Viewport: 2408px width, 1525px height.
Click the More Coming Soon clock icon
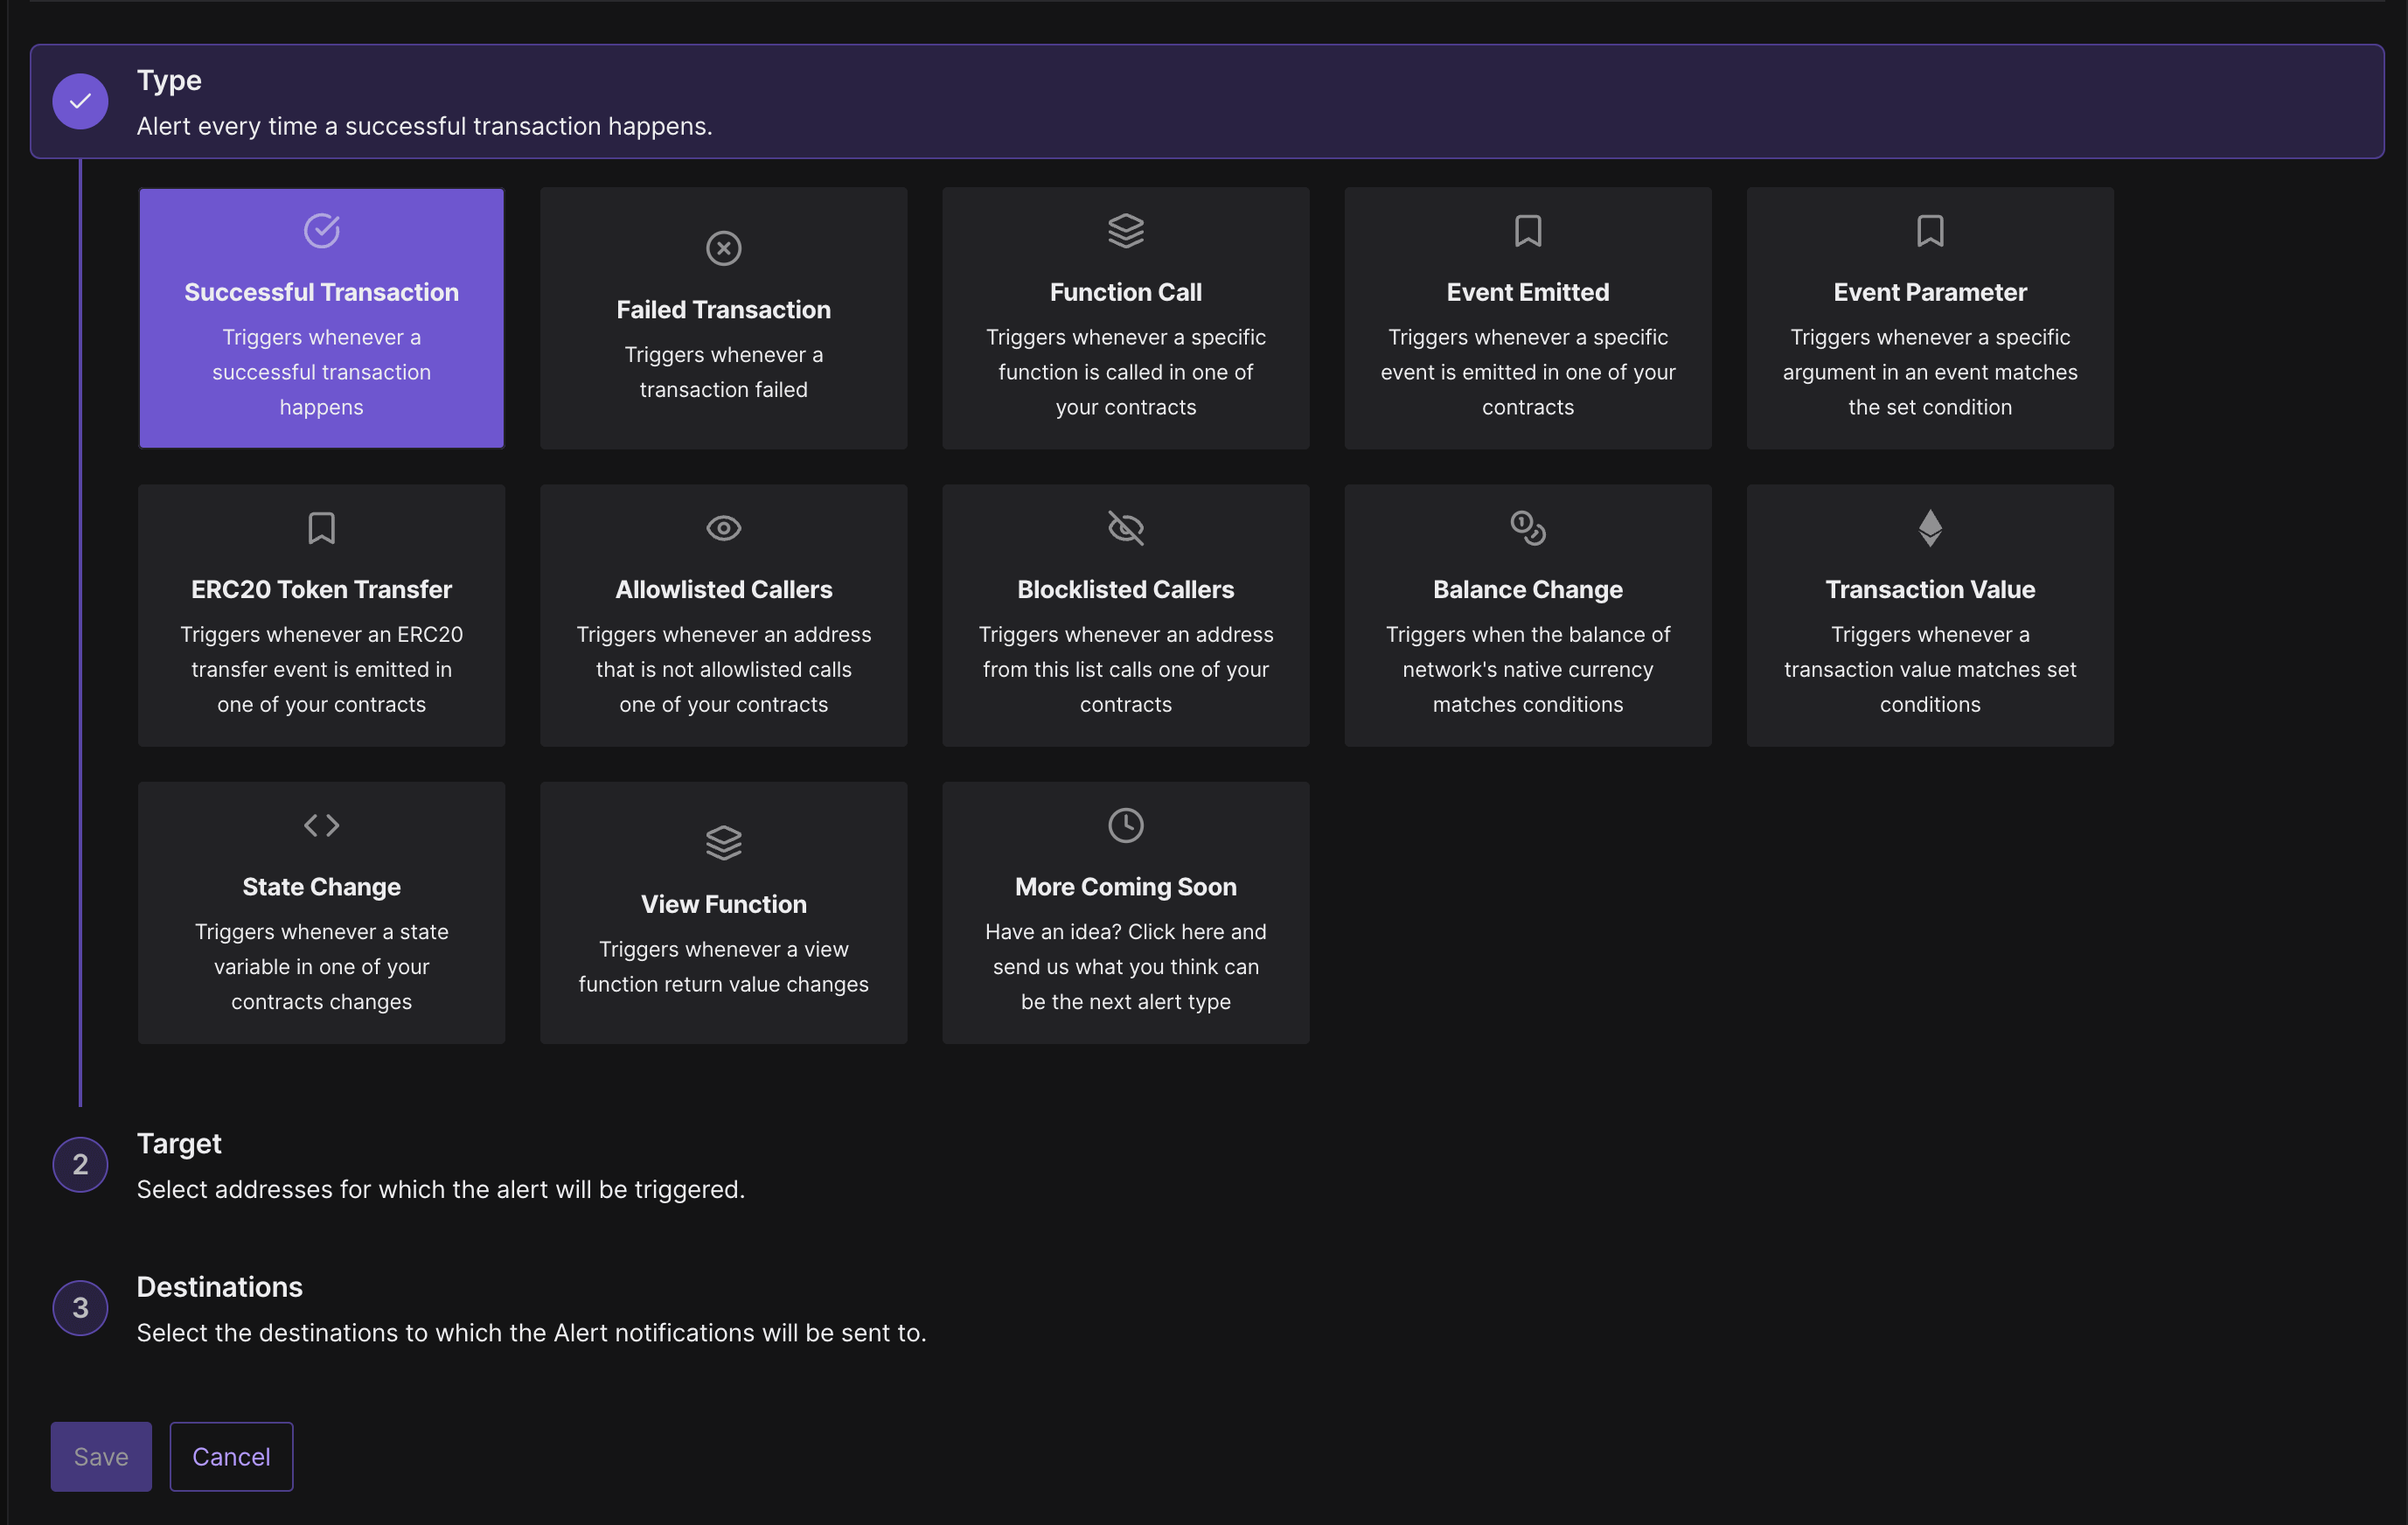[x=1125, y=825]
